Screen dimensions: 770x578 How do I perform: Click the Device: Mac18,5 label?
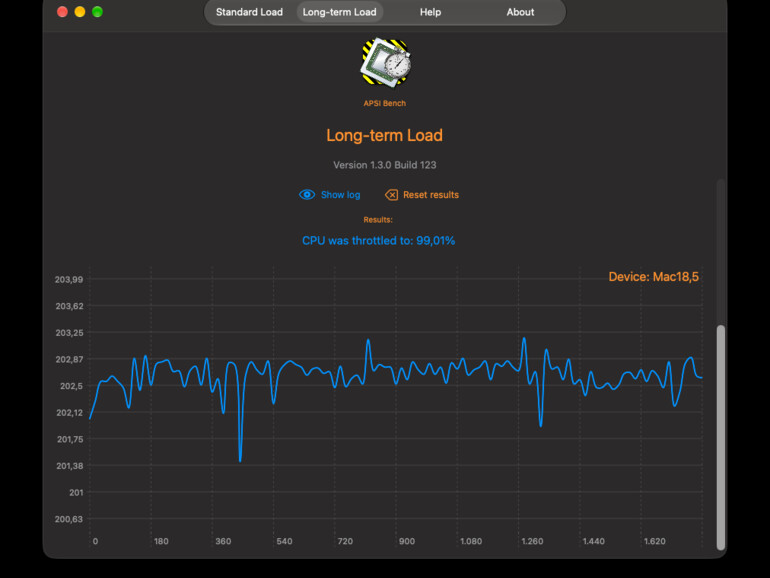point(654,277)
